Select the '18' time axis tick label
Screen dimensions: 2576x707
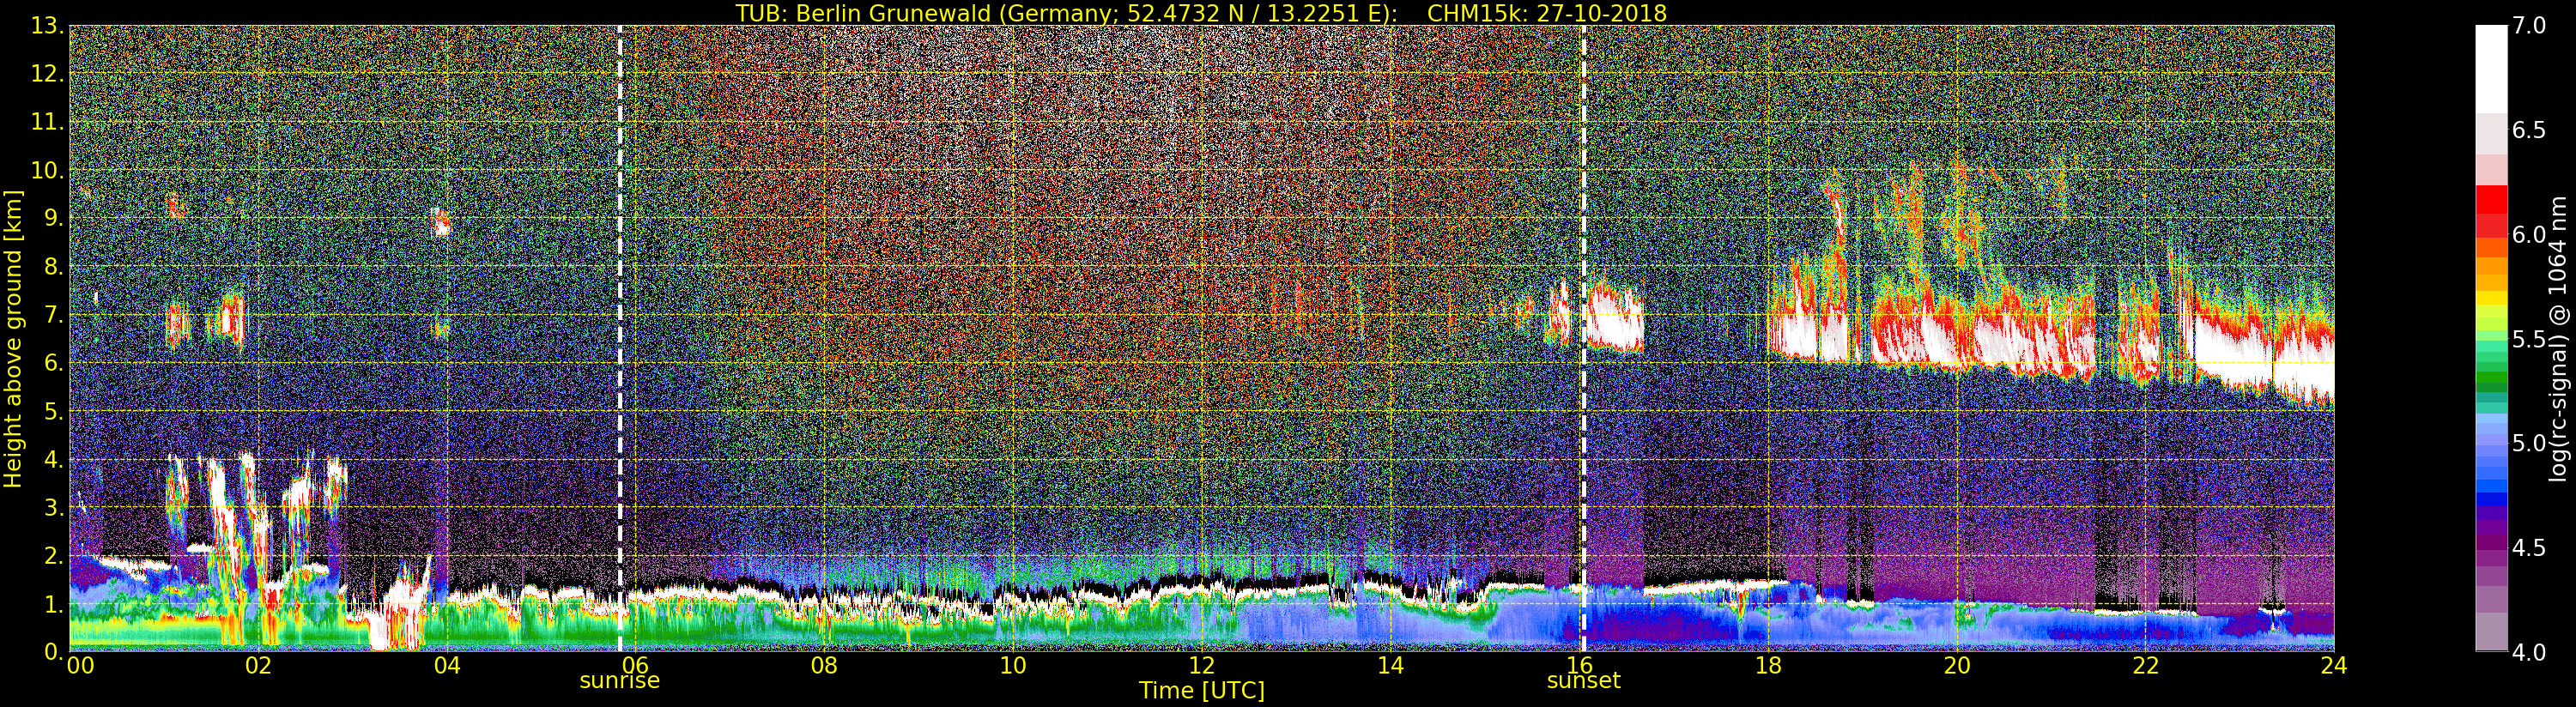pos(1768,666)
